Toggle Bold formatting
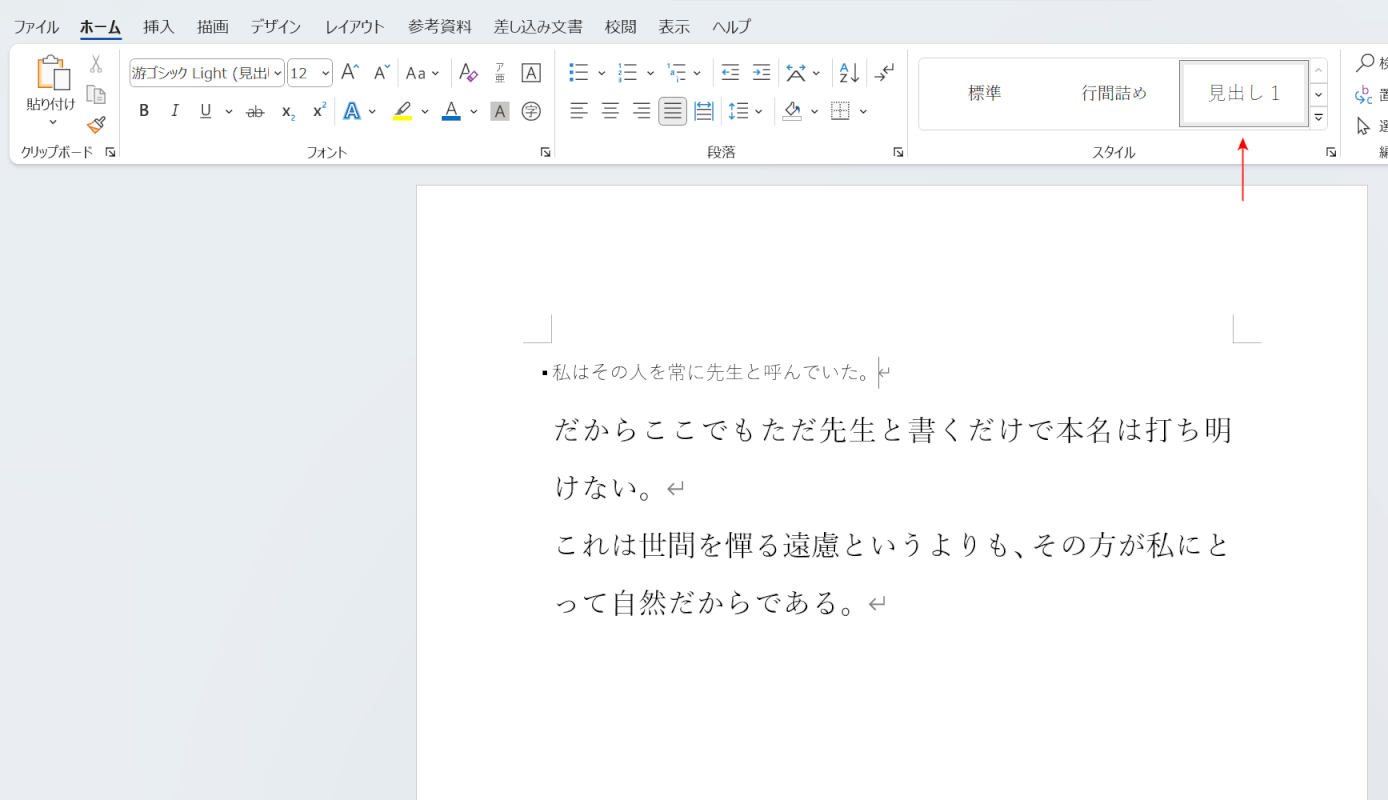This screenshot has width=1388, height=800. click(x=144, y=111)
